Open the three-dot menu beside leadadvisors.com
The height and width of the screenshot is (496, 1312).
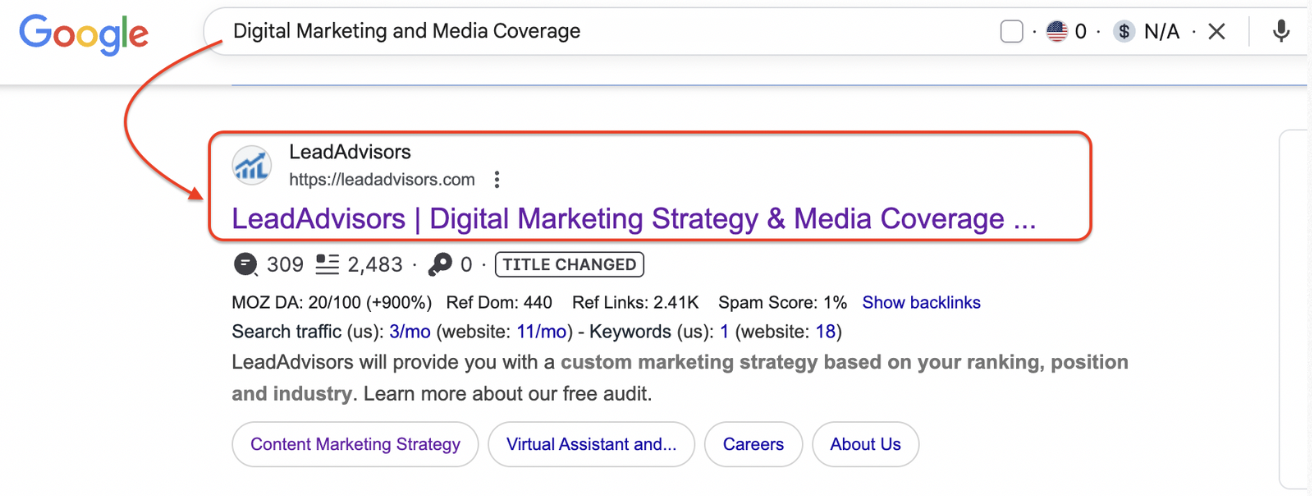tap(497, 180)
